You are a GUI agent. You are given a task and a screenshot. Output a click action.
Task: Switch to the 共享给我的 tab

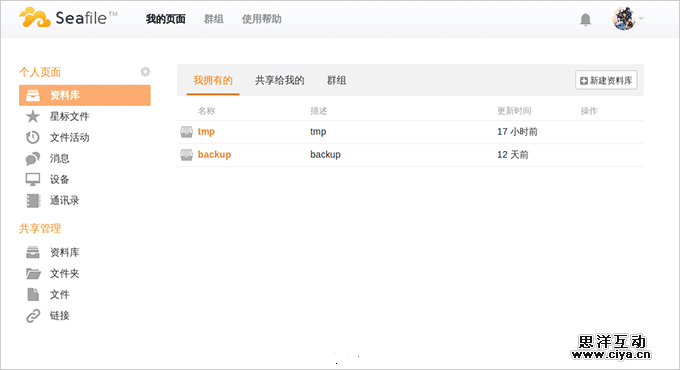[279, 80]
